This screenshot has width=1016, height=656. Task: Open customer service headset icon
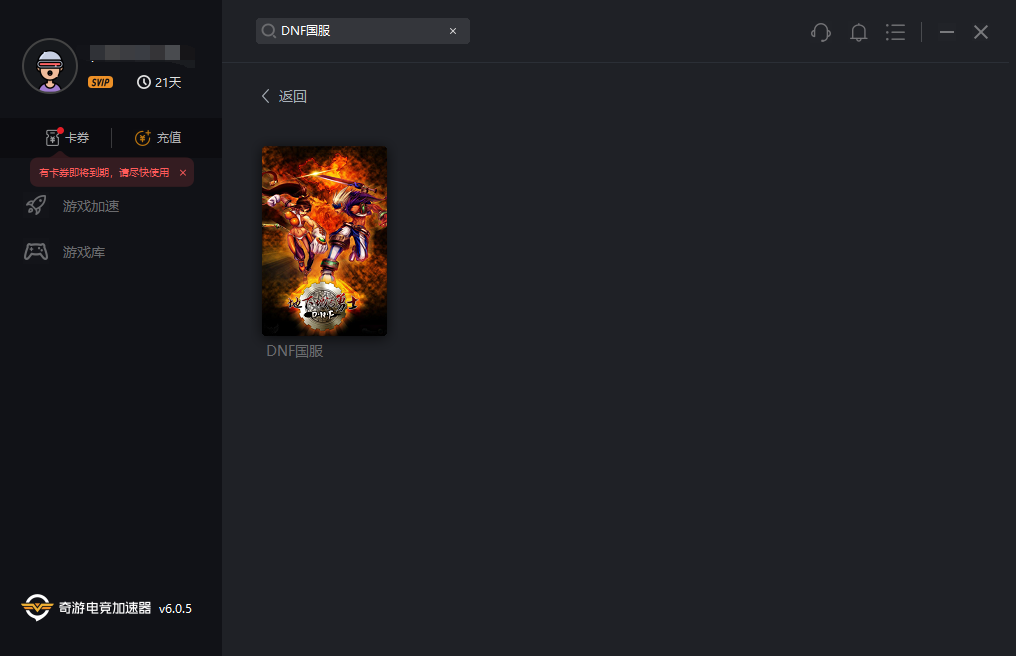[821, 32]
